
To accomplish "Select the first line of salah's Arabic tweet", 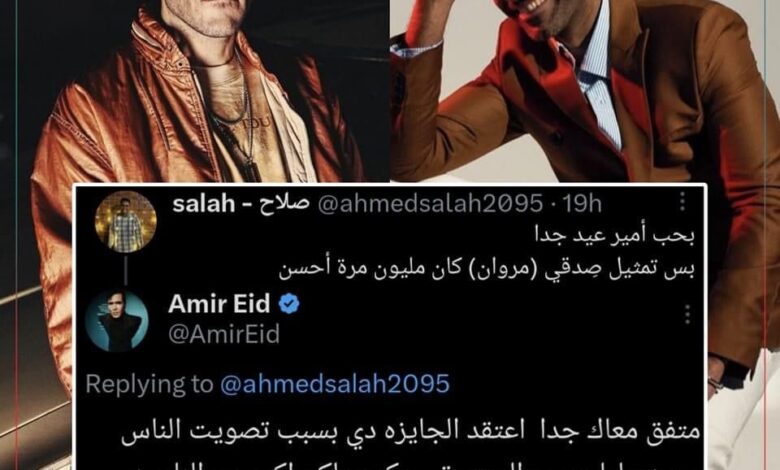I will point(614,236).
